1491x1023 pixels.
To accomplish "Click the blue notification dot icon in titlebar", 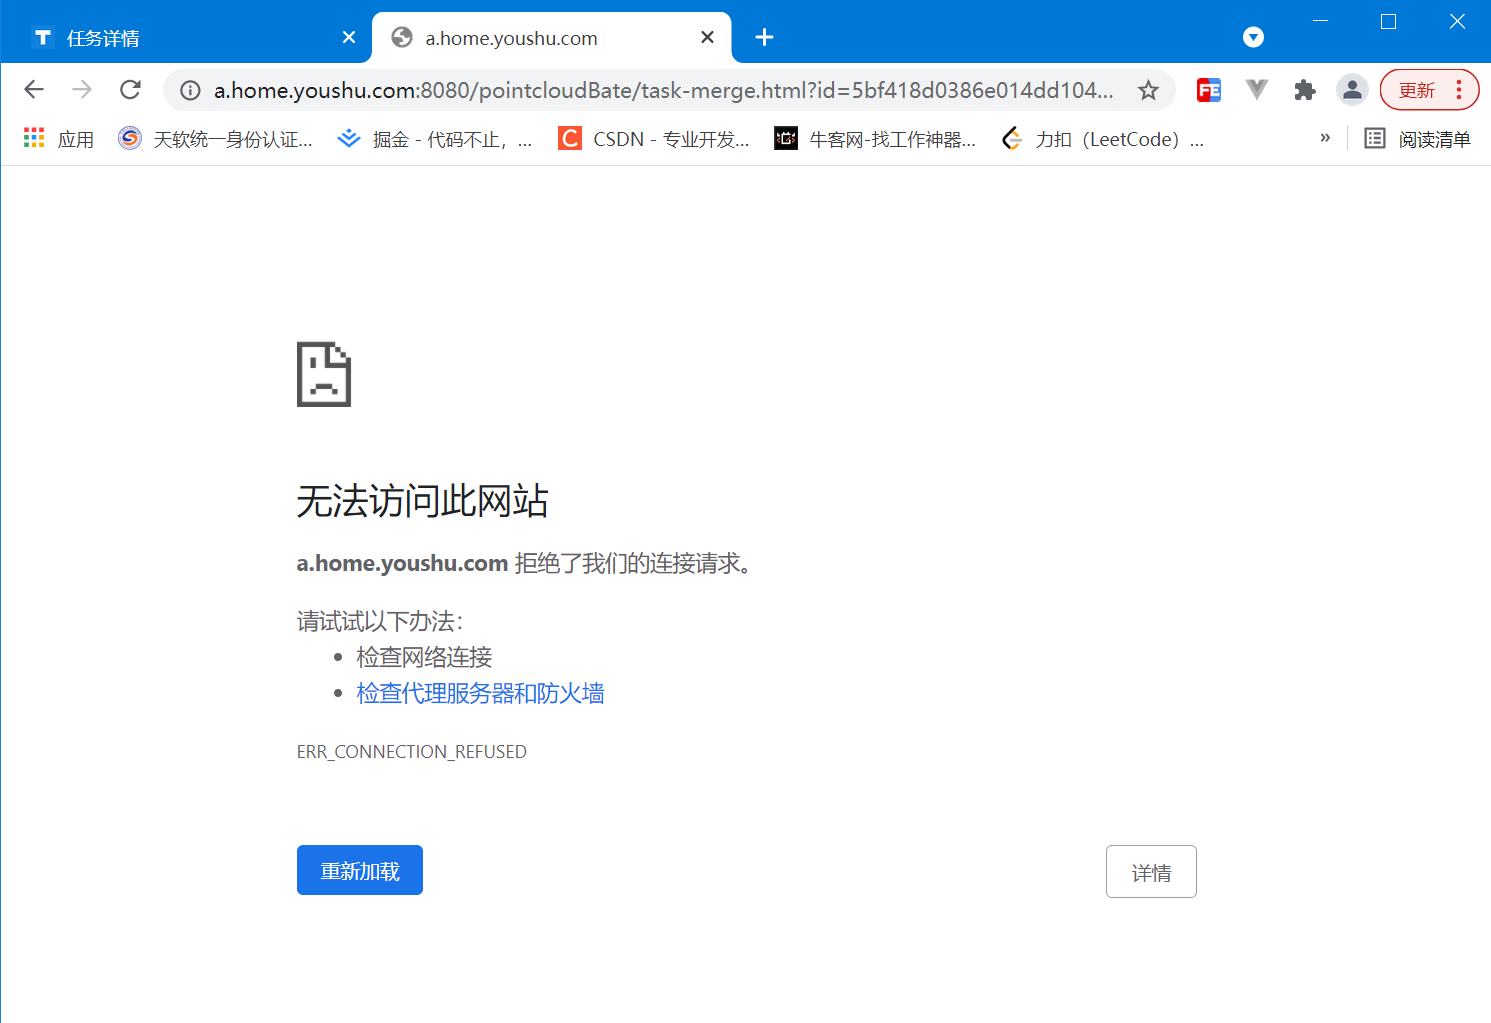I will (x=1252, y=37).
